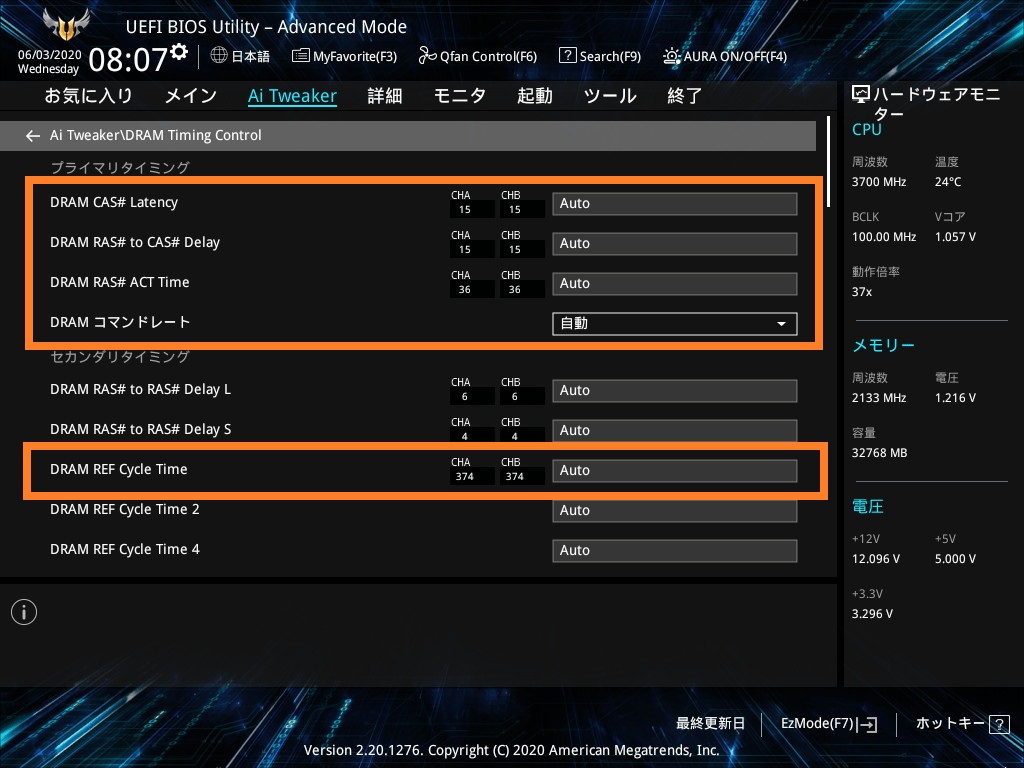
Task: Click the 32768 MB memory capacity value
Action: pos(879,453)
